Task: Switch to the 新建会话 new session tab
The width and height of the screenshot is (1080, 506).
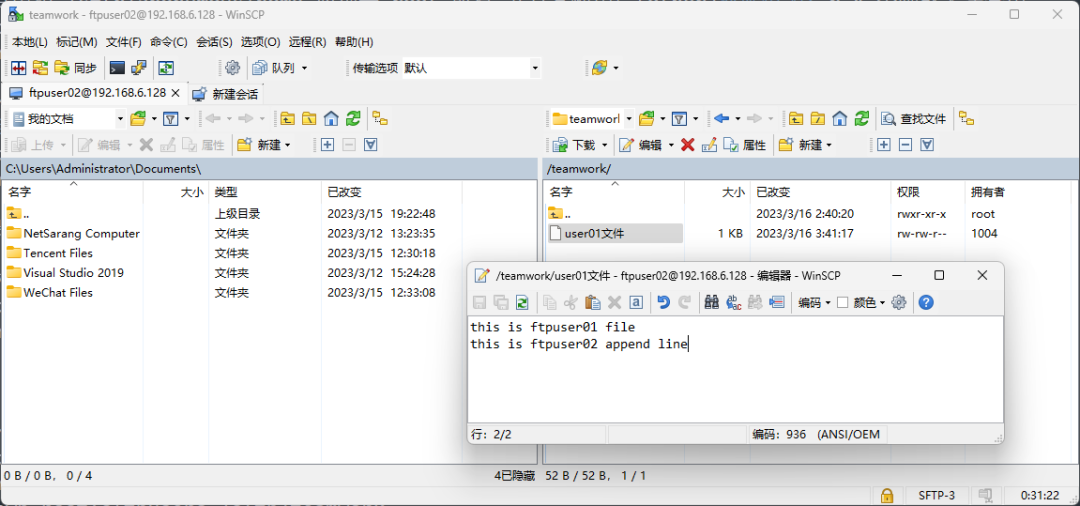Action: 225,93
